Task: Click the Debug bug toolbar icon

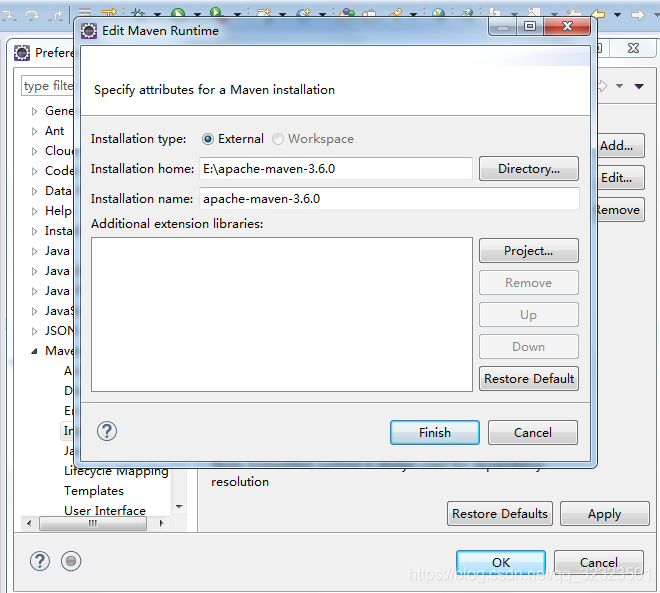Action: pos(138,13)
